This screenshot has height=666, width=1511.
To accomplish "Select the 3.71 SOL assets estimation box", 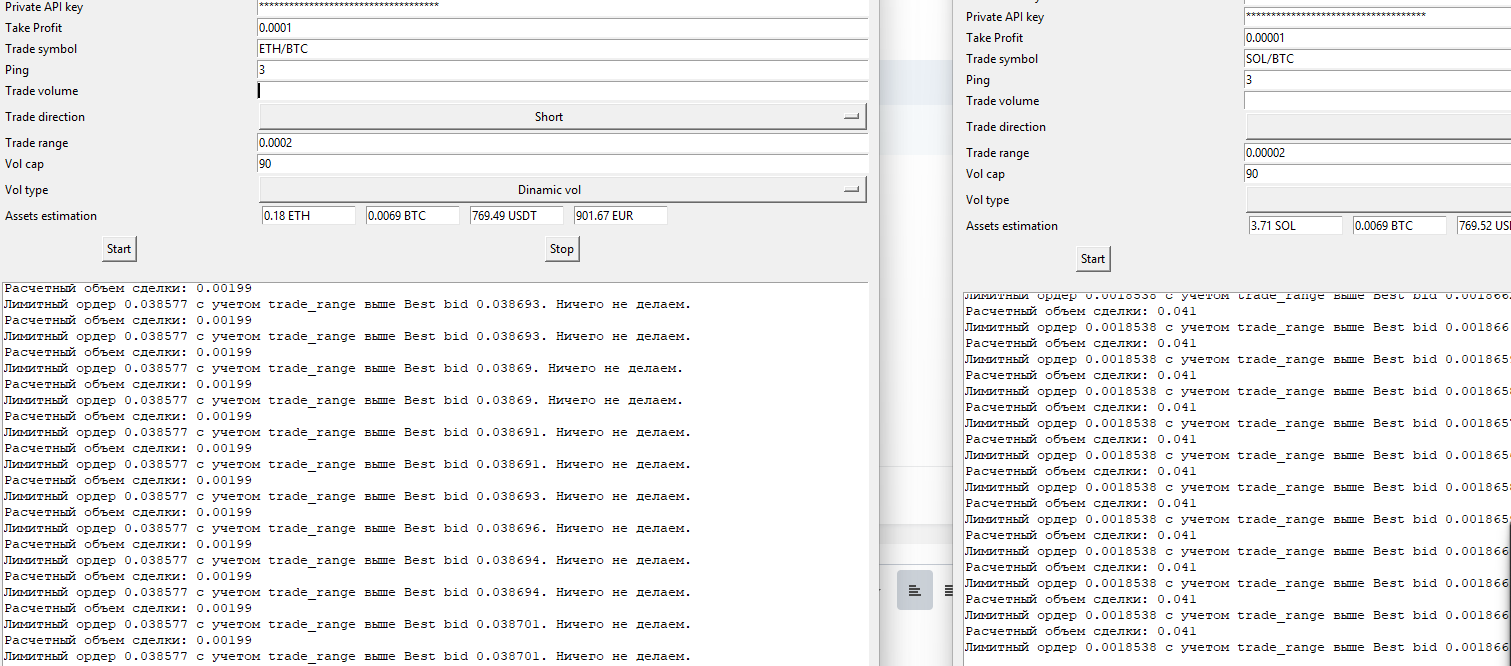I will [1294, 226].
